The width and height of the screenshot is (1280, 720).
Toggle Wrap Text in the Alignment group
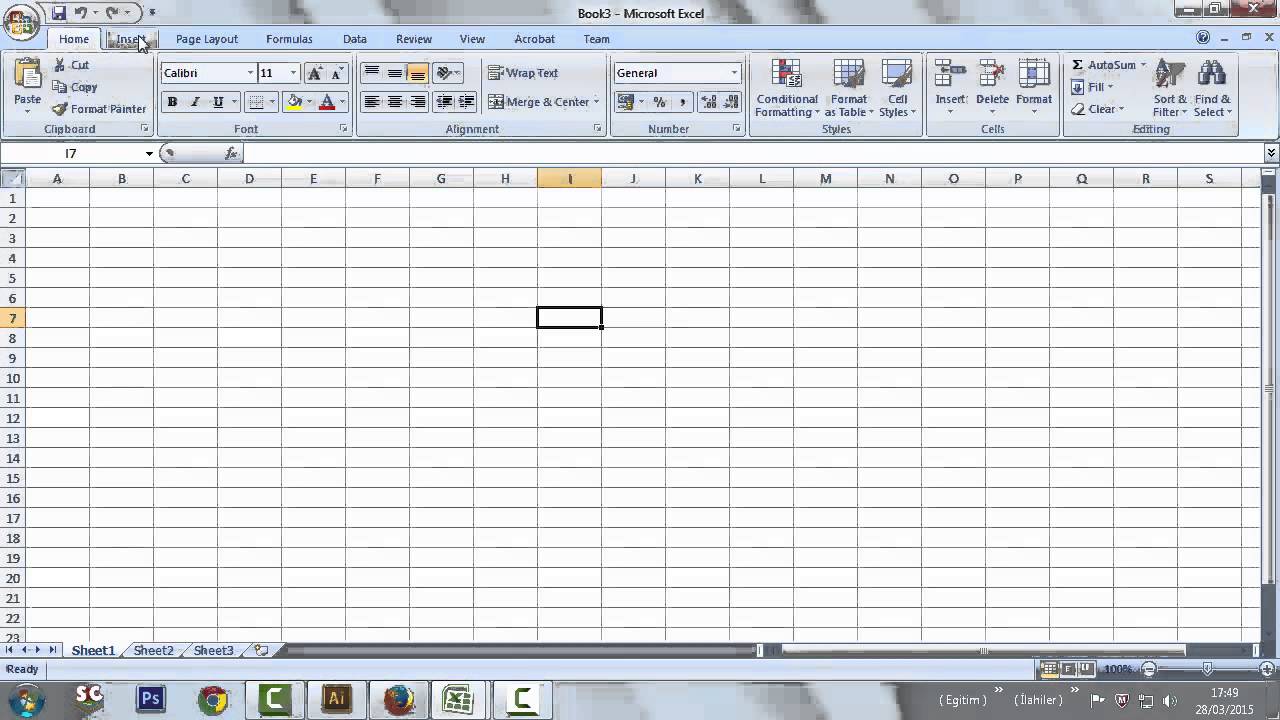pyautogui.click(x=524, y=72)
